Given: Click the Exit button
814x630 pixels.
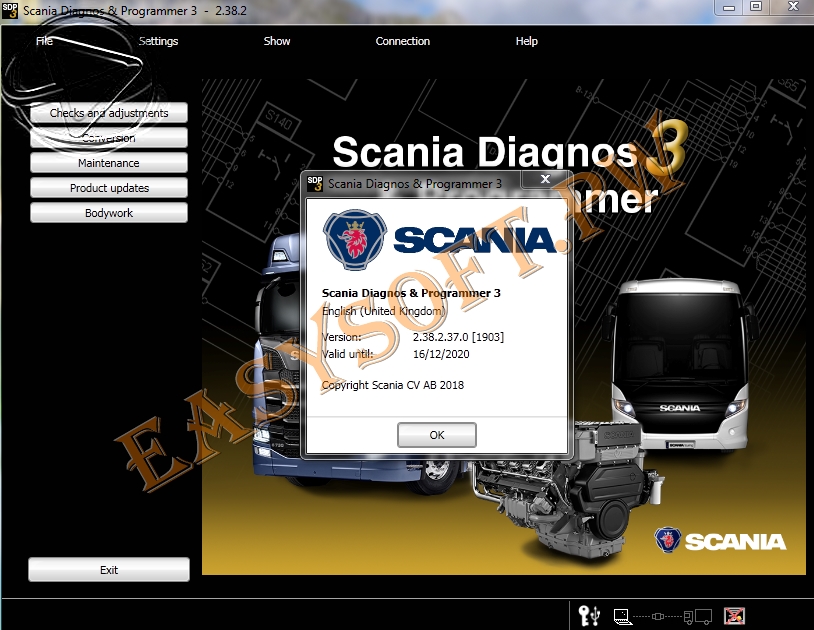Looking at the screenshot, I should coord(109,570).
